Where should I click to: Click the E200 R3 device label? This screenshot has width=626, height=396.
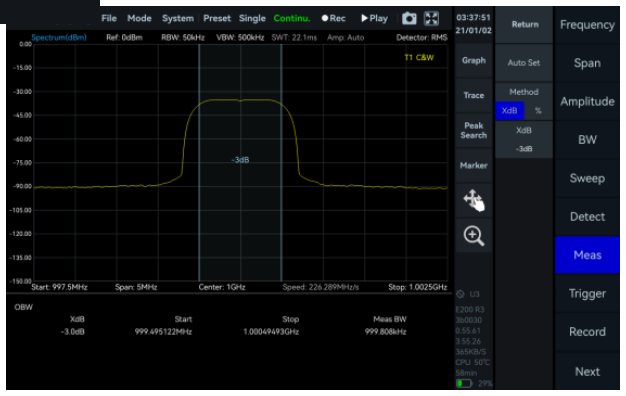pos(470,309)
